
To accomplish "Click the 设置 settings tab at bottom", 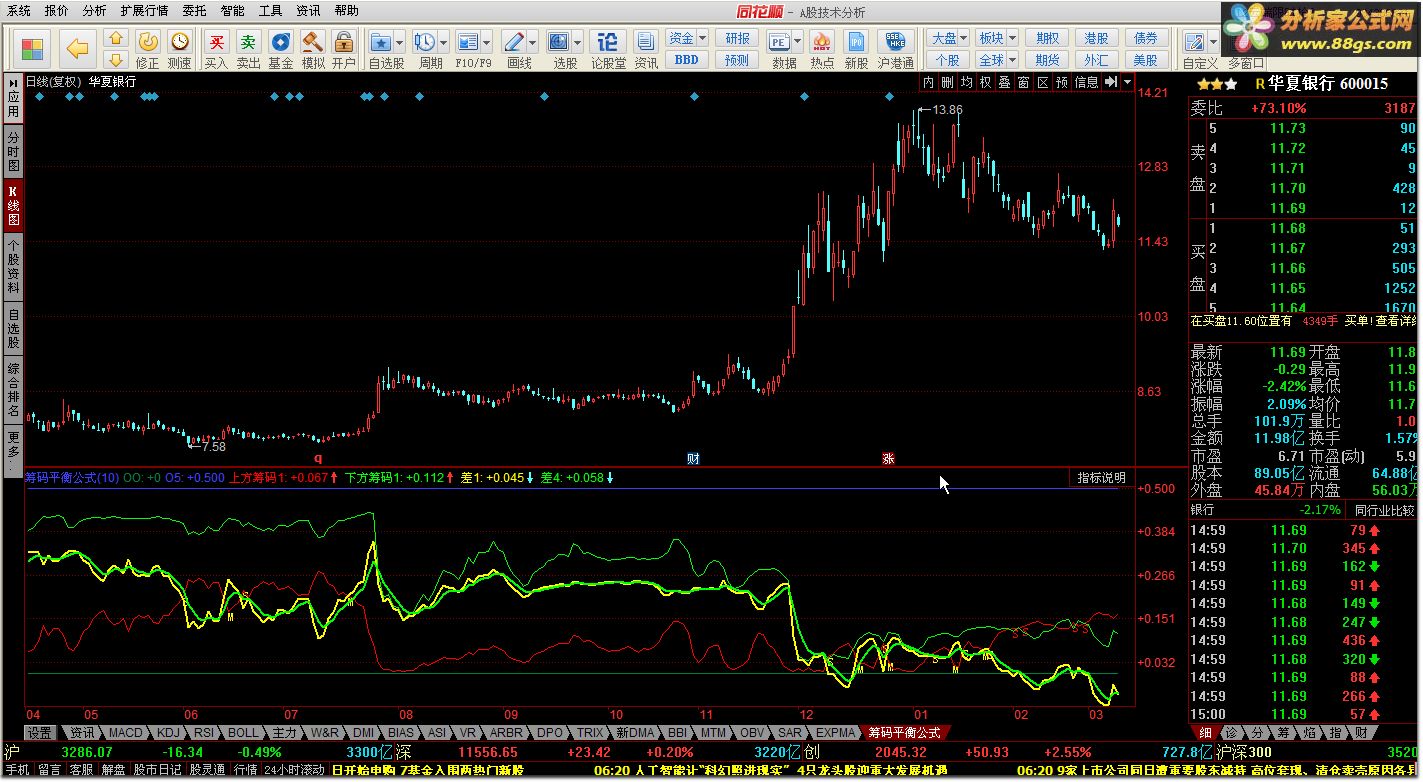I will 39,733.
